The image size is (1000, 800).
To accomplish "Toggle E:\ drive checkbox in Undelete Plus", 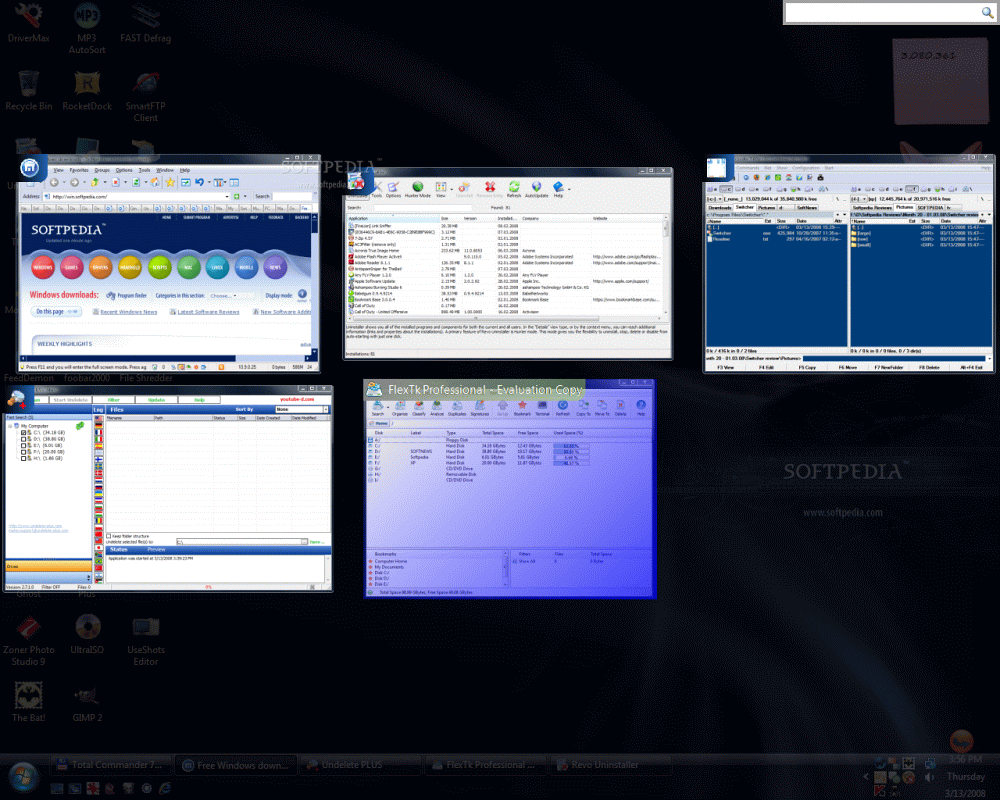I will 24,445.
